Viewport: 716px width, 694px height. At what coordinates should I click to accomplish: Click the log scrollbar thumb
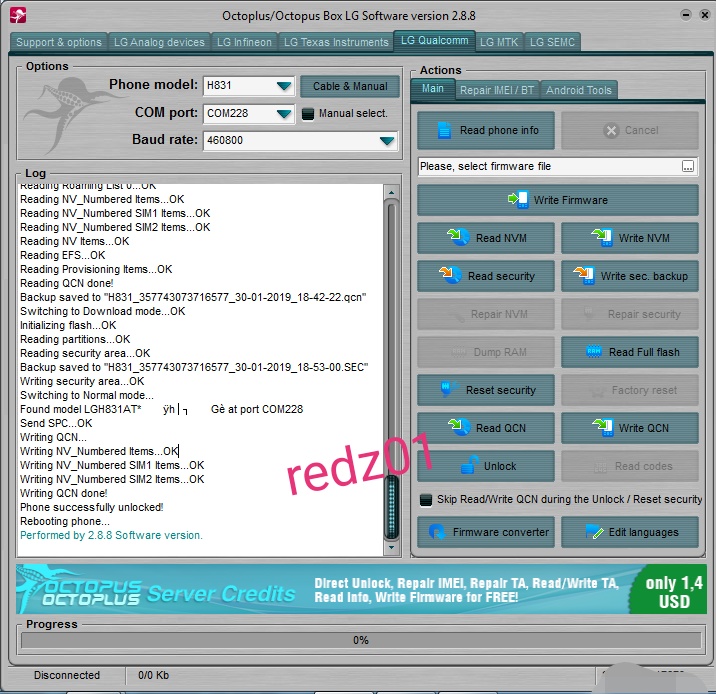coord(391,506)
